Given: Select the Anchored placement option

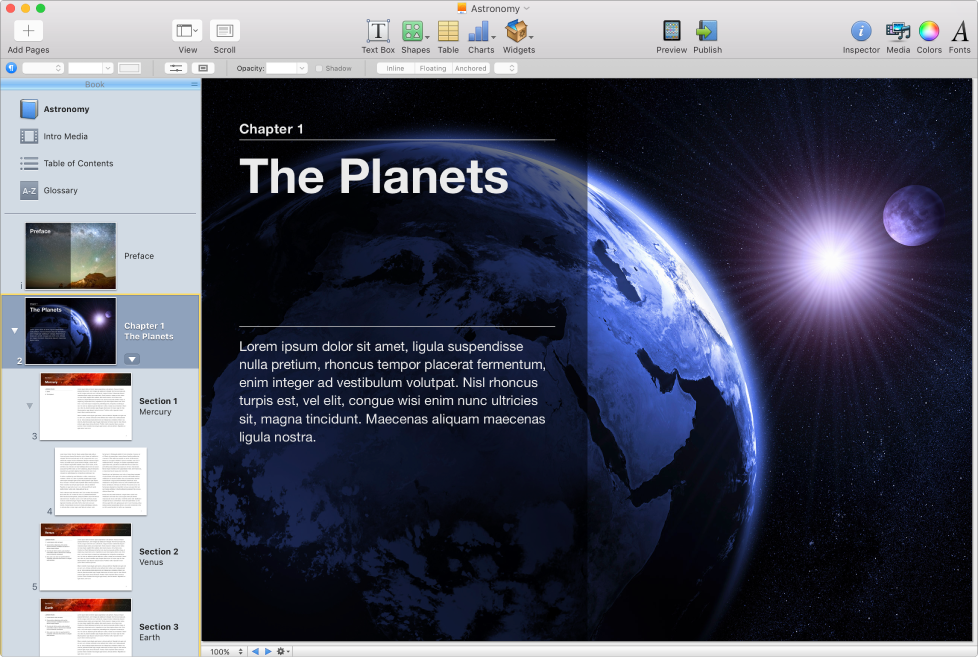Looking at the screenshot, I should [470, 69].
